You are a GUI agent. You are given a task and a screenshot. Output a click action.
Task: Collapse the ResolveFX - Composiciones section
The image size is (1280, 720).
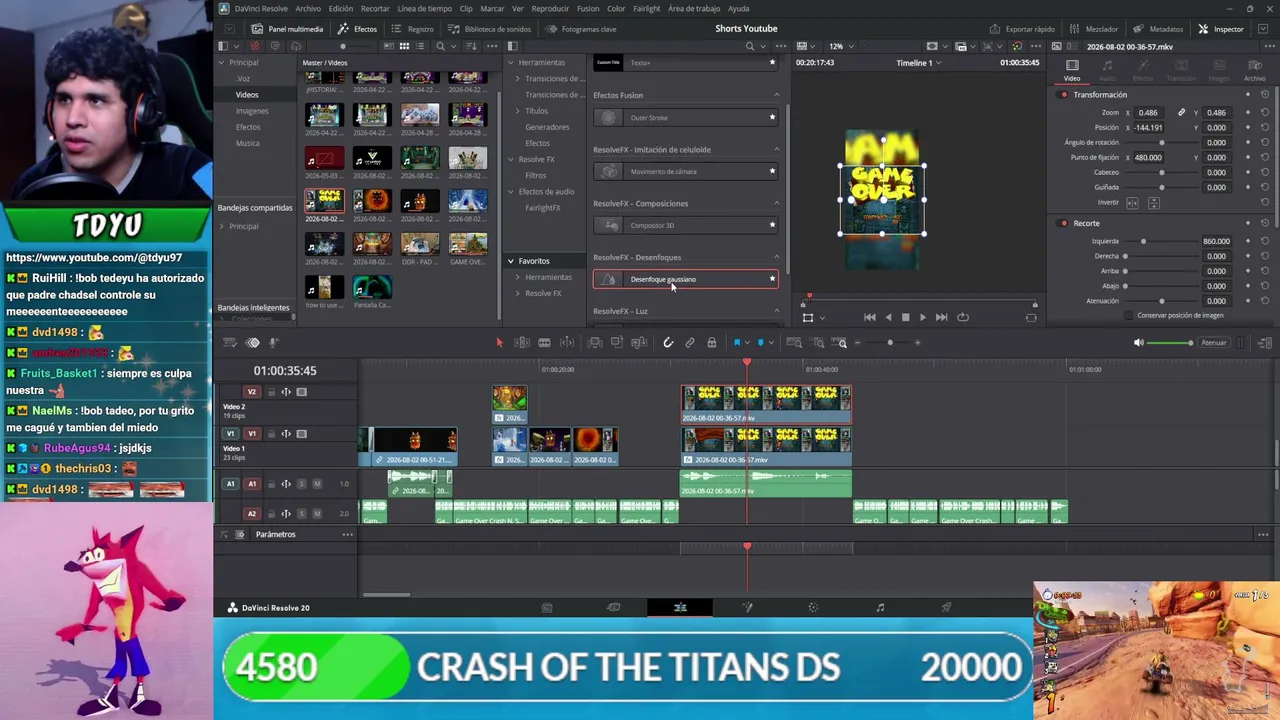tap(777, 203)
